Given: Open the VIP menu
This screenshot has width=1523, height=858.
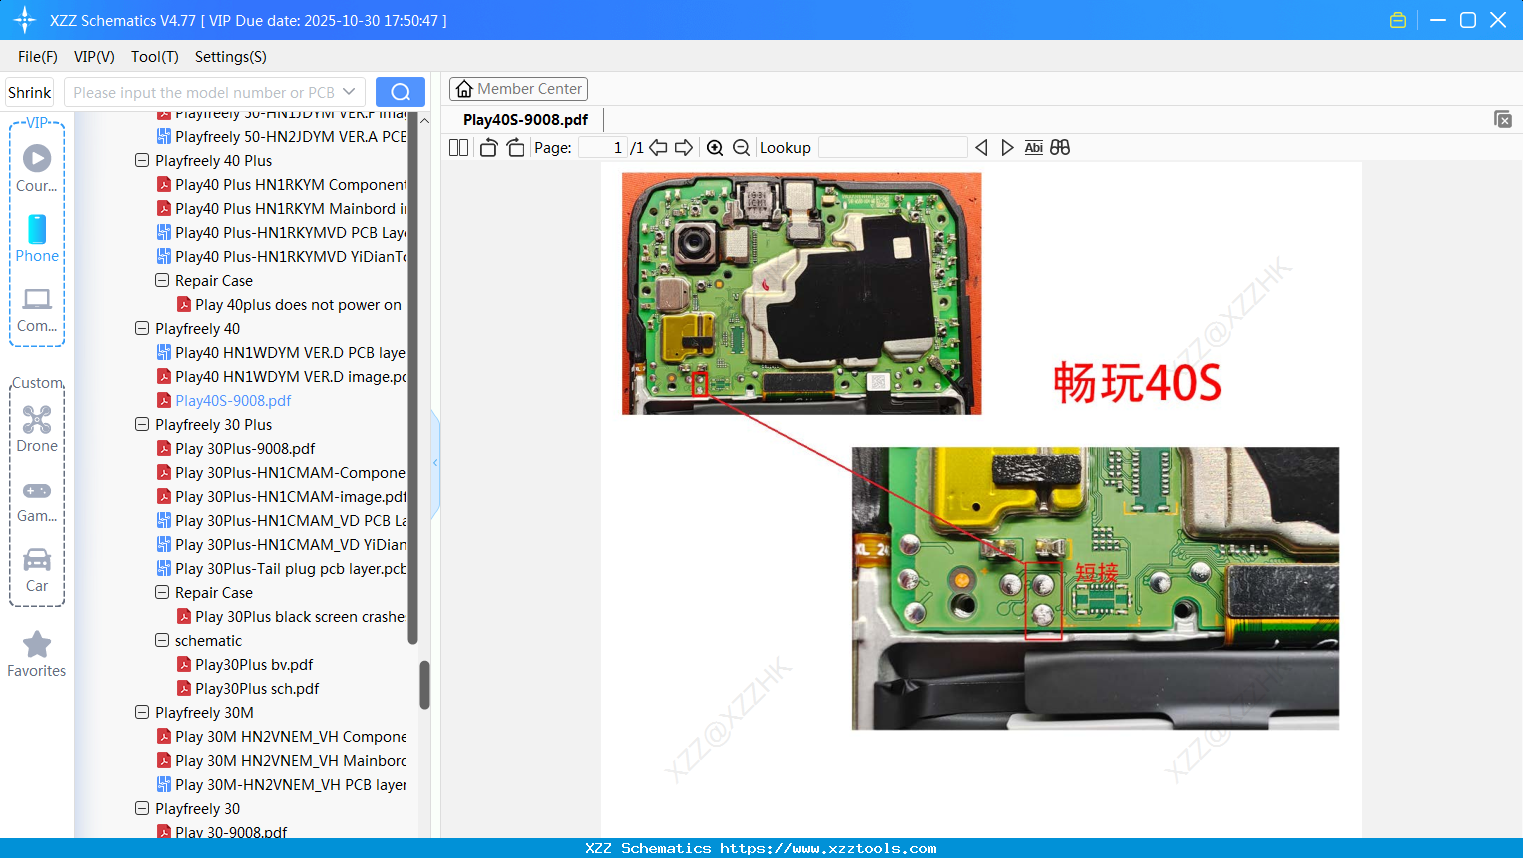Looking at the screenshot, I should 94,57.
